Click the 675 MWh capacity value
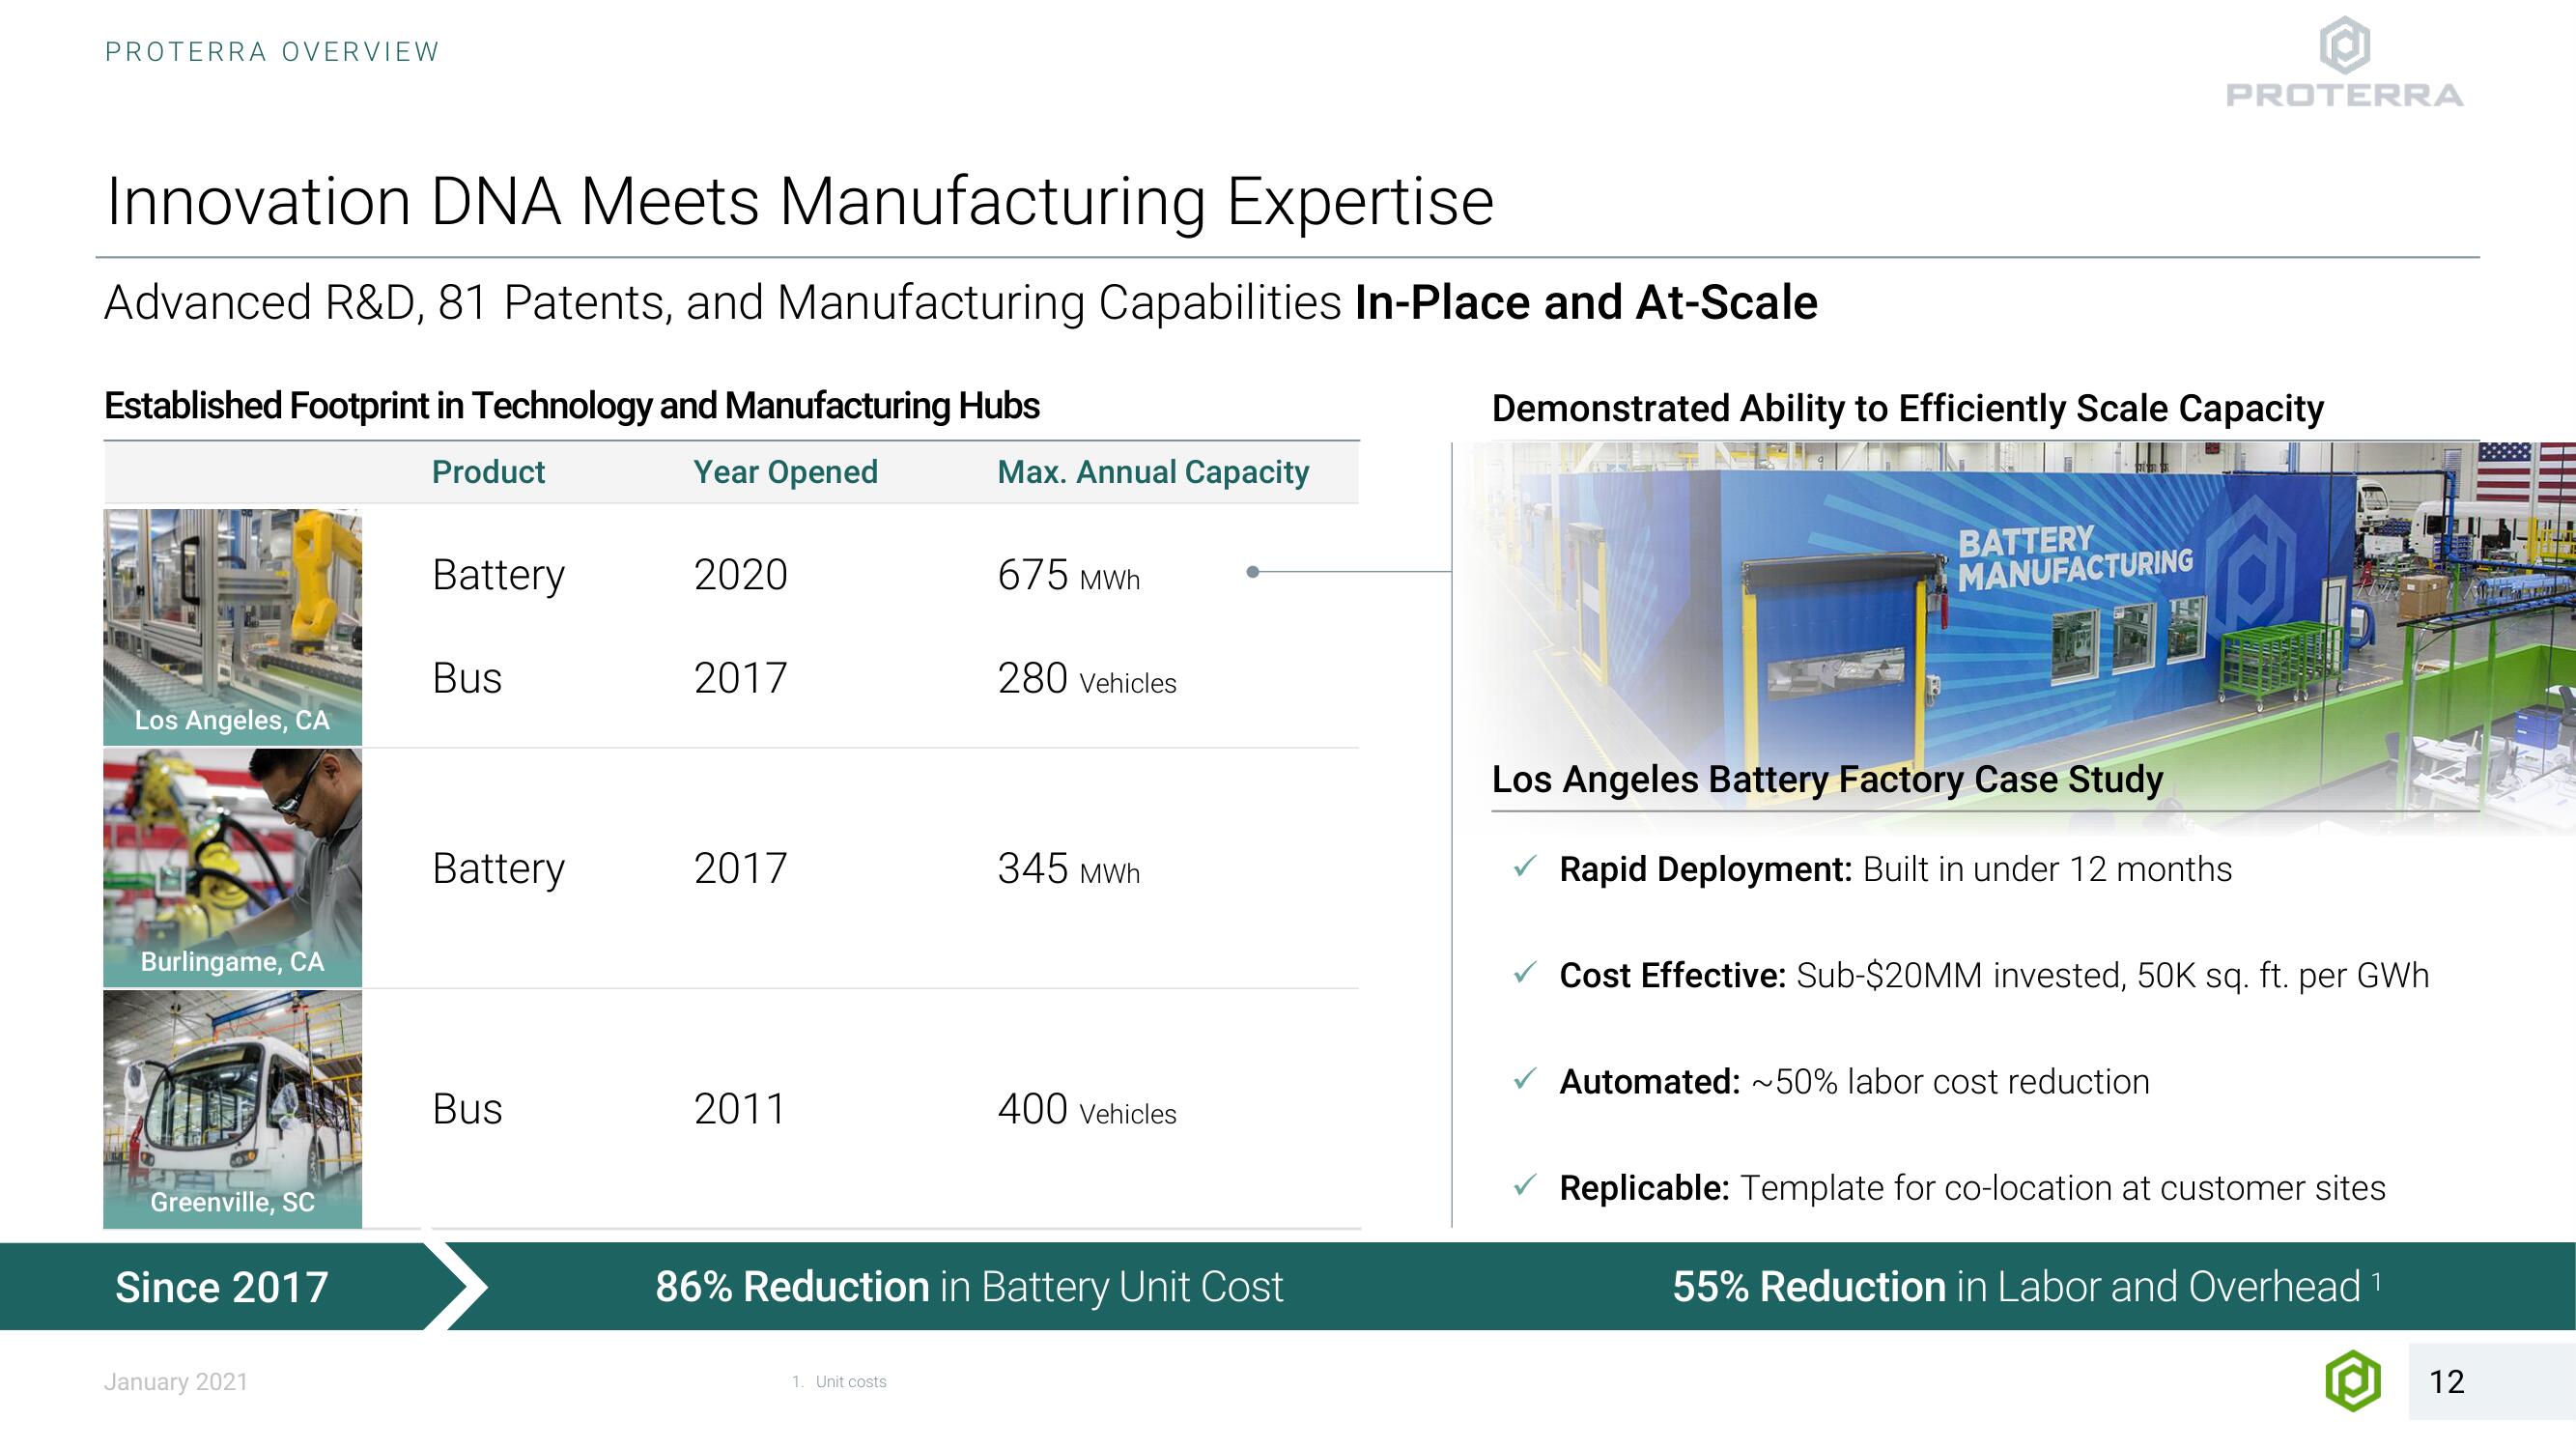The height and width of the screenshot is (1449, 2576). 1069,576
